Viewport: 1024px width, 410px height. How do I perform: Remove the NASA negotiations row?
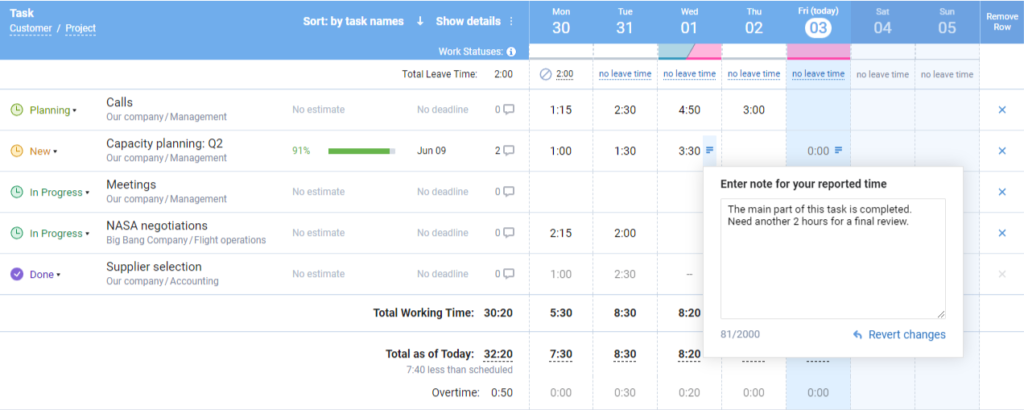coord(1002,233)
